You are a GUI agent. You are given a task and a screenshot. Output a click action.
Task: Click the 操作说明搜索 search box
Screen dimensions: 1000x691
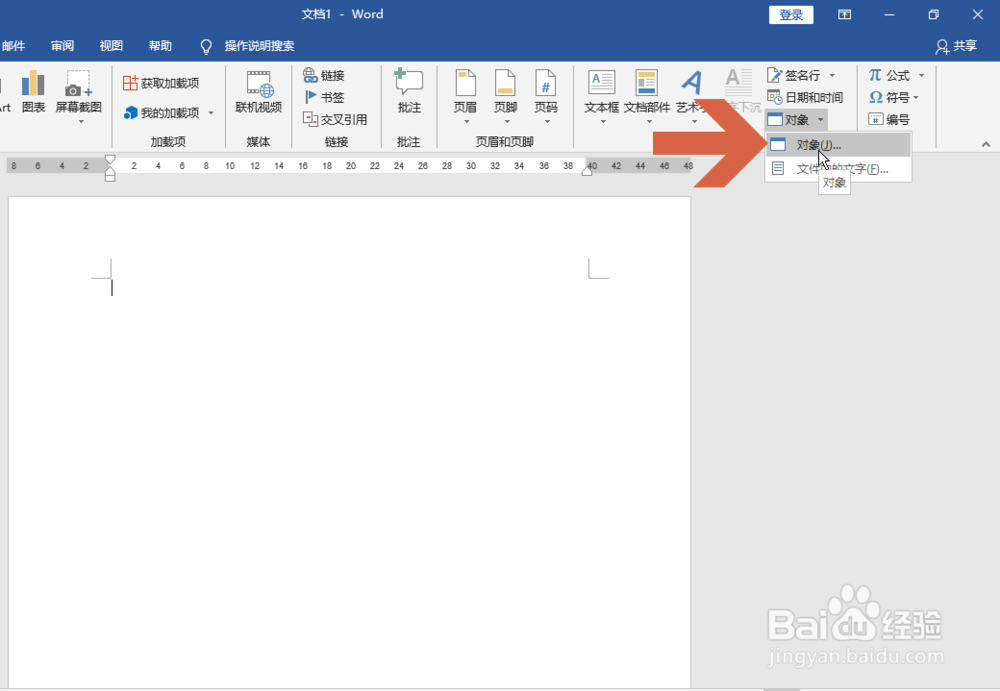coord(259,46)
